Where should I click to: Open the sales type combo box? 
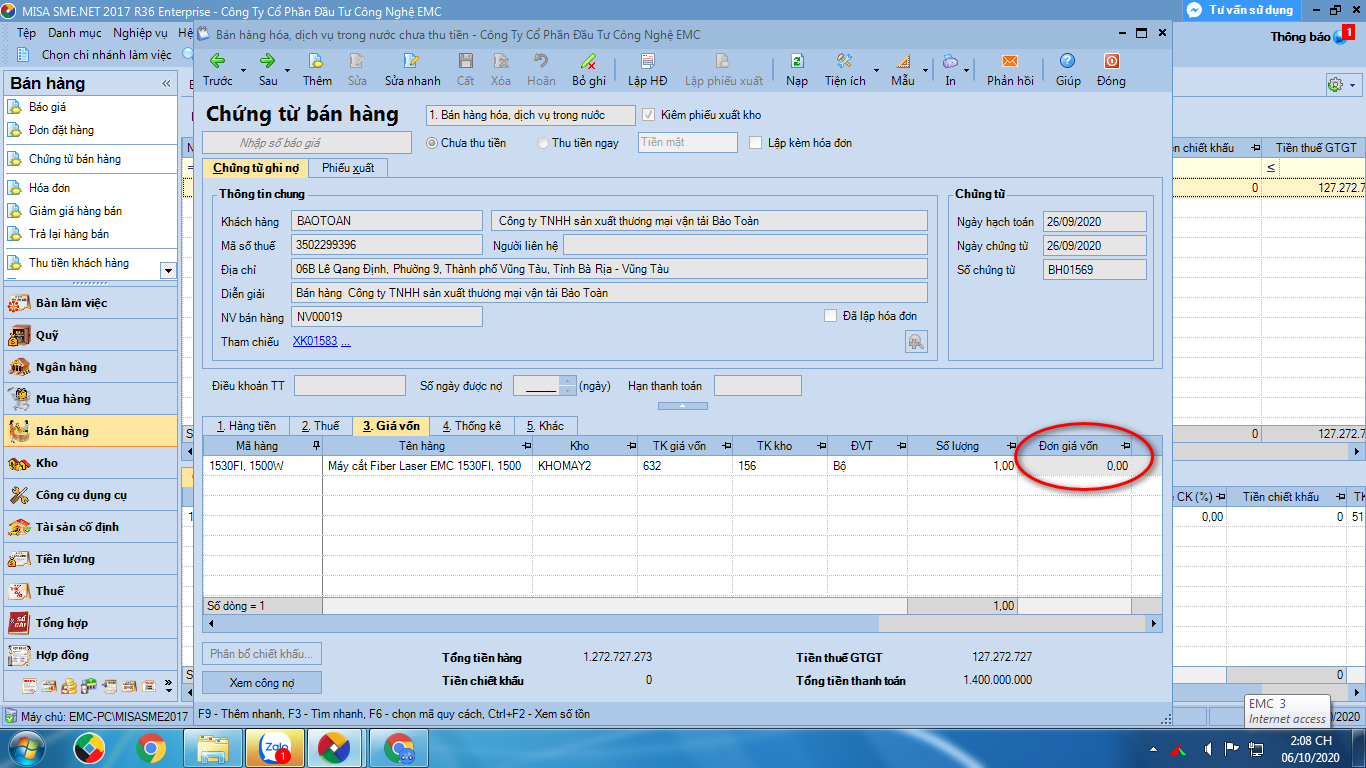coord(530,115)
